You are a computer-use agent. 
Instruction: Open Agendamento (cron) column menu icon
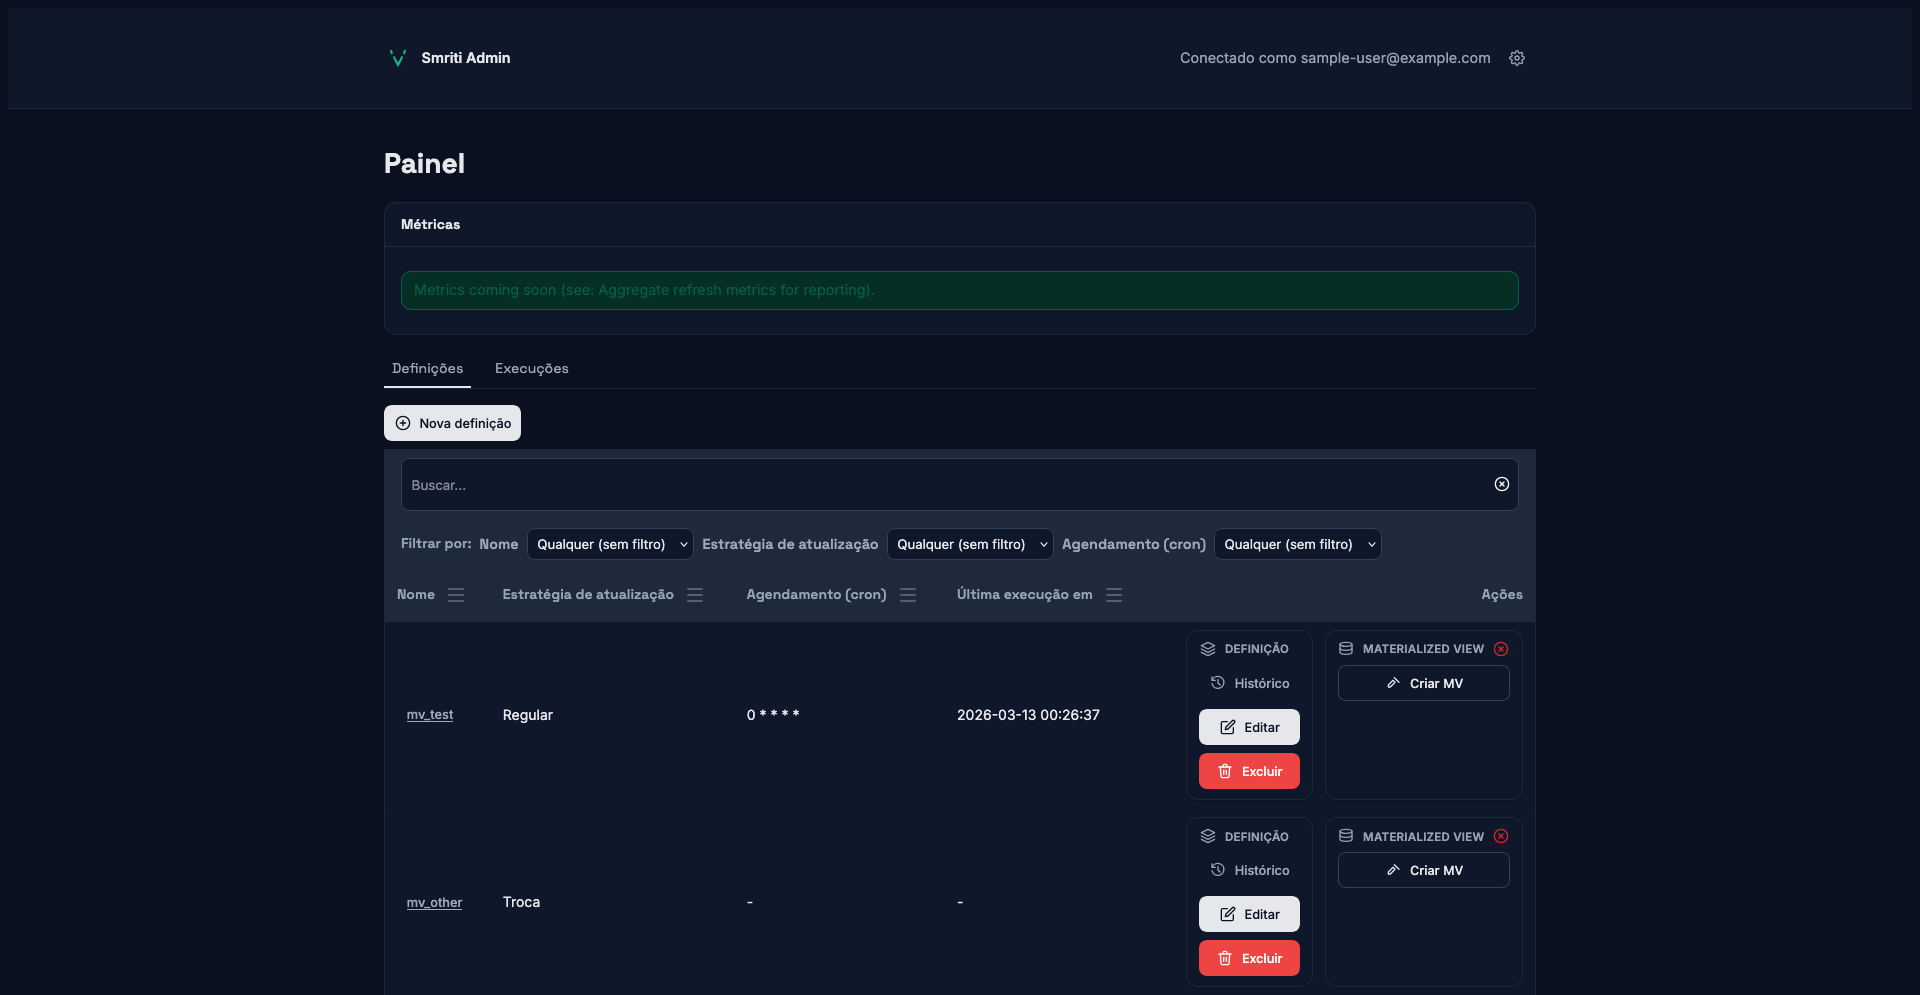[908, 595]
